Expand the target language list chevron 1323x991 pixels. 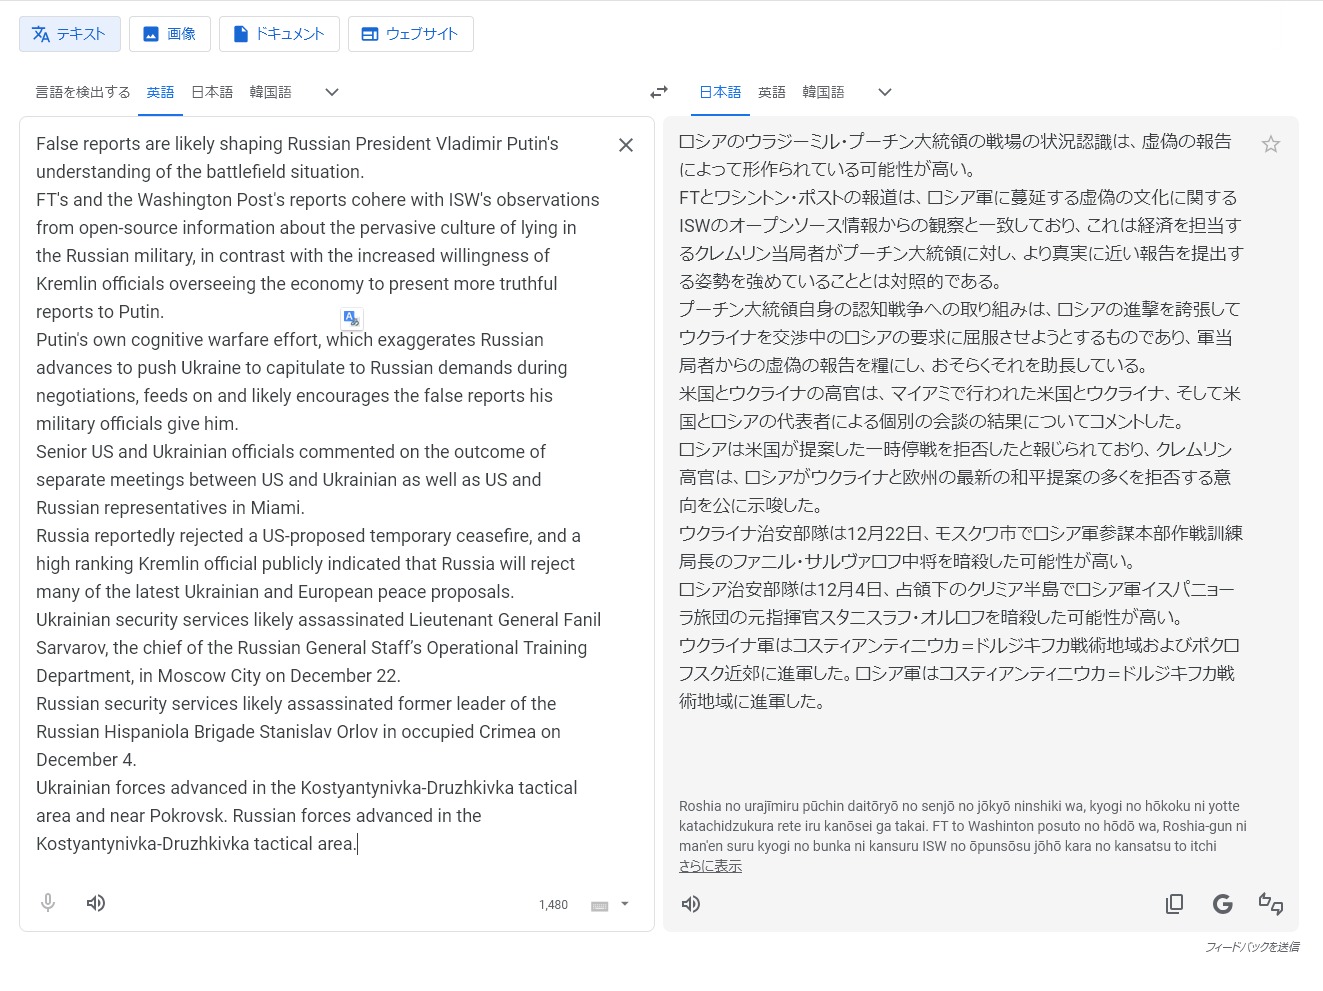[x=884, y=92]
